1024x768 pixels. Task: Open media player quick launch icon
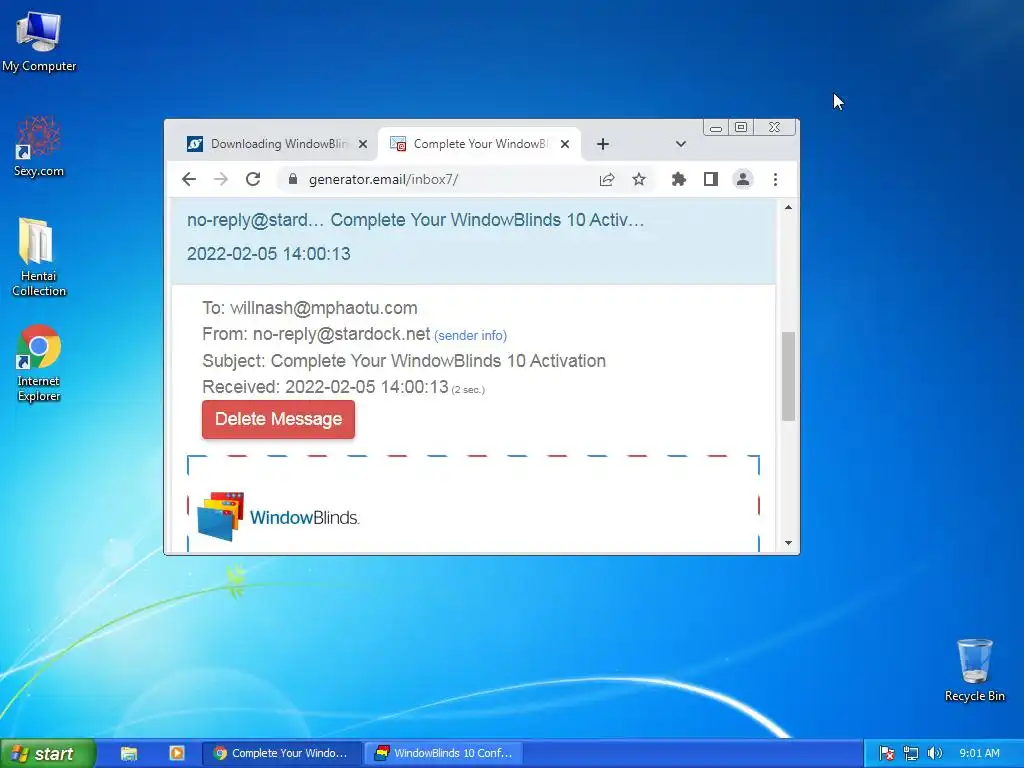click(176, 754)
